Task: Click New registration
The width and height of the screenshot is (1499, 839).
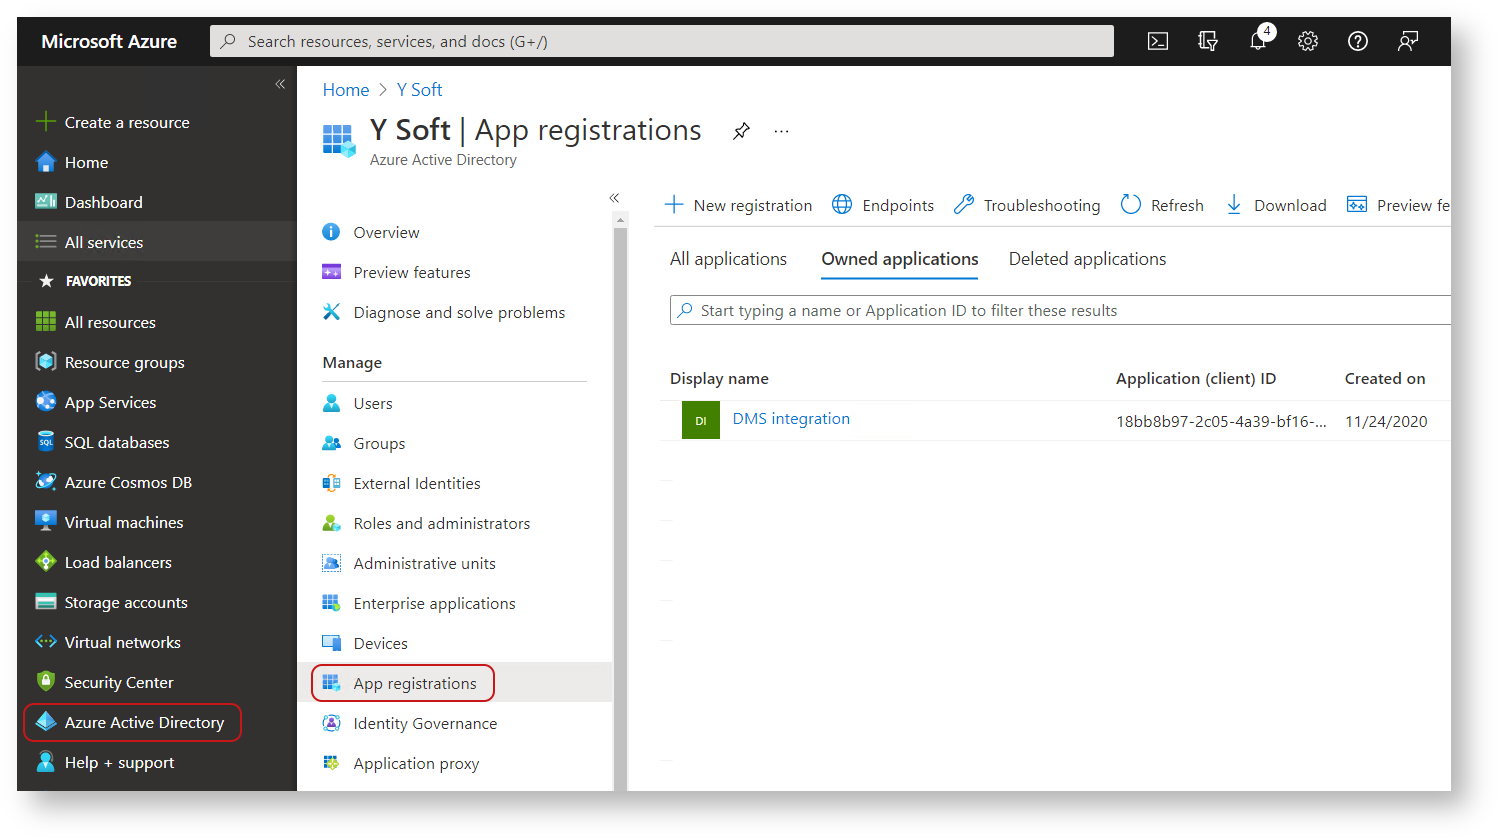Action: tap(738, 205)
